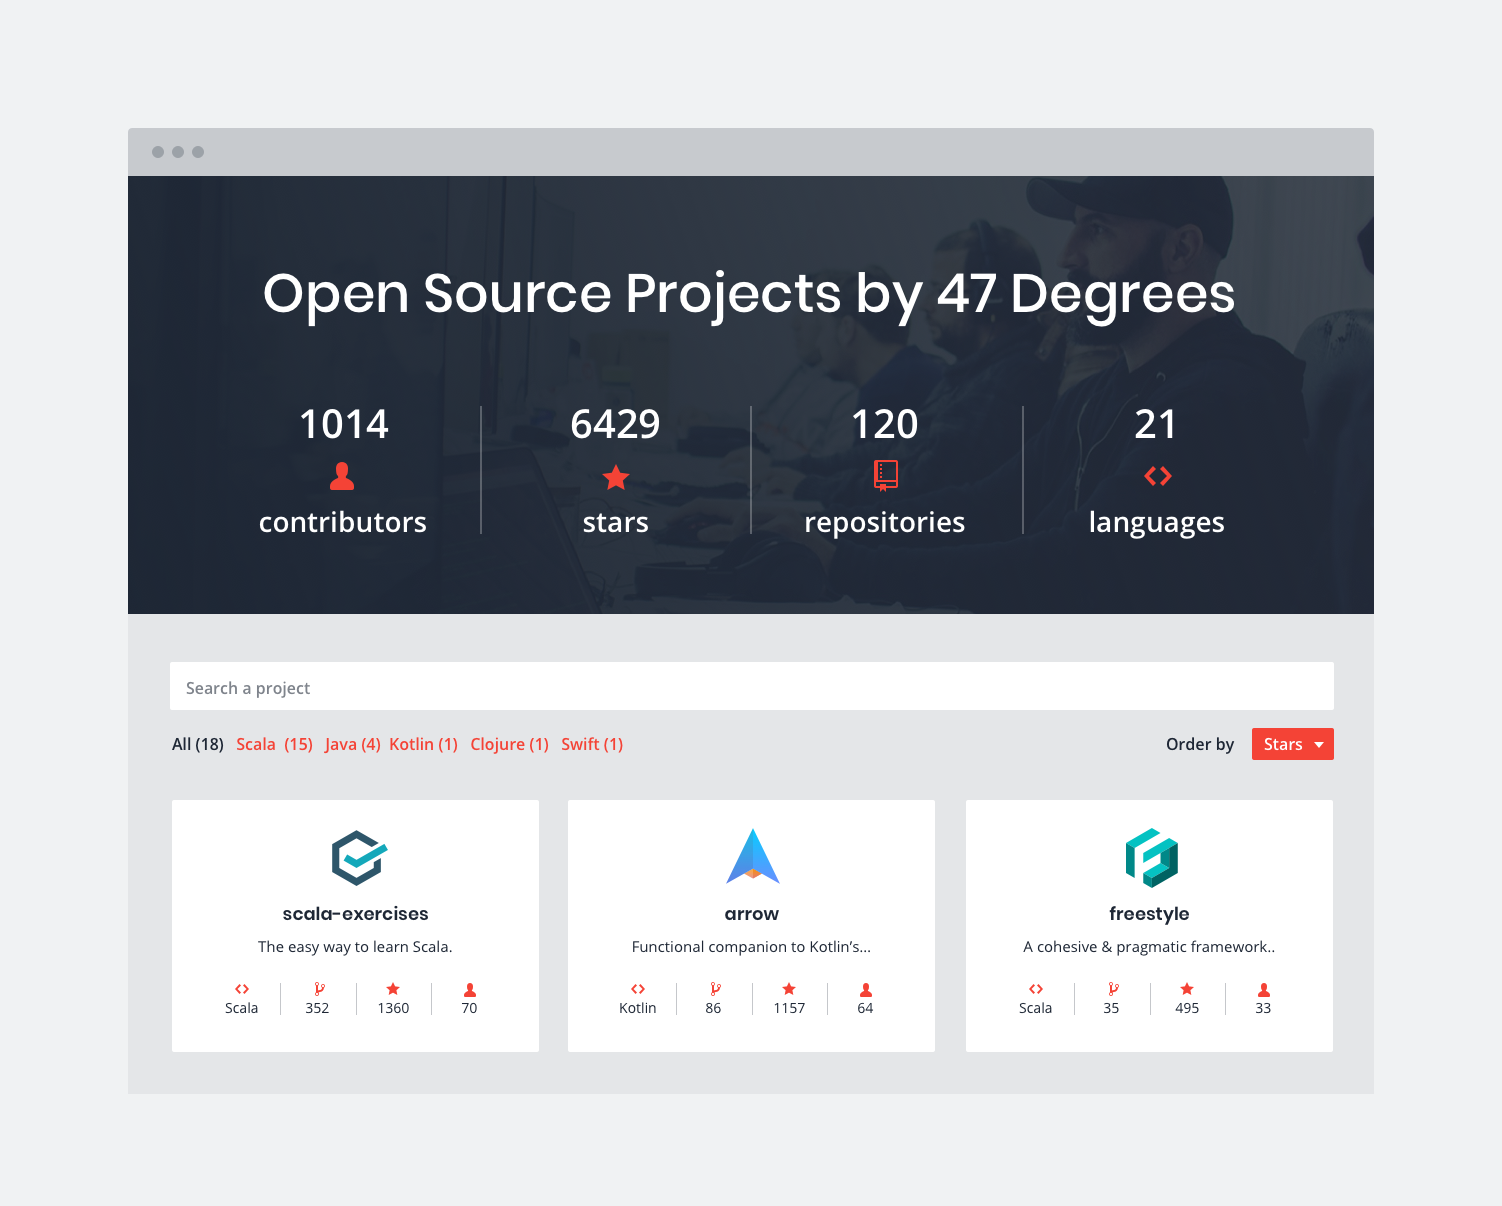Click the page heading Open Source Projects

pyautogui.click(x=749, y=294)
